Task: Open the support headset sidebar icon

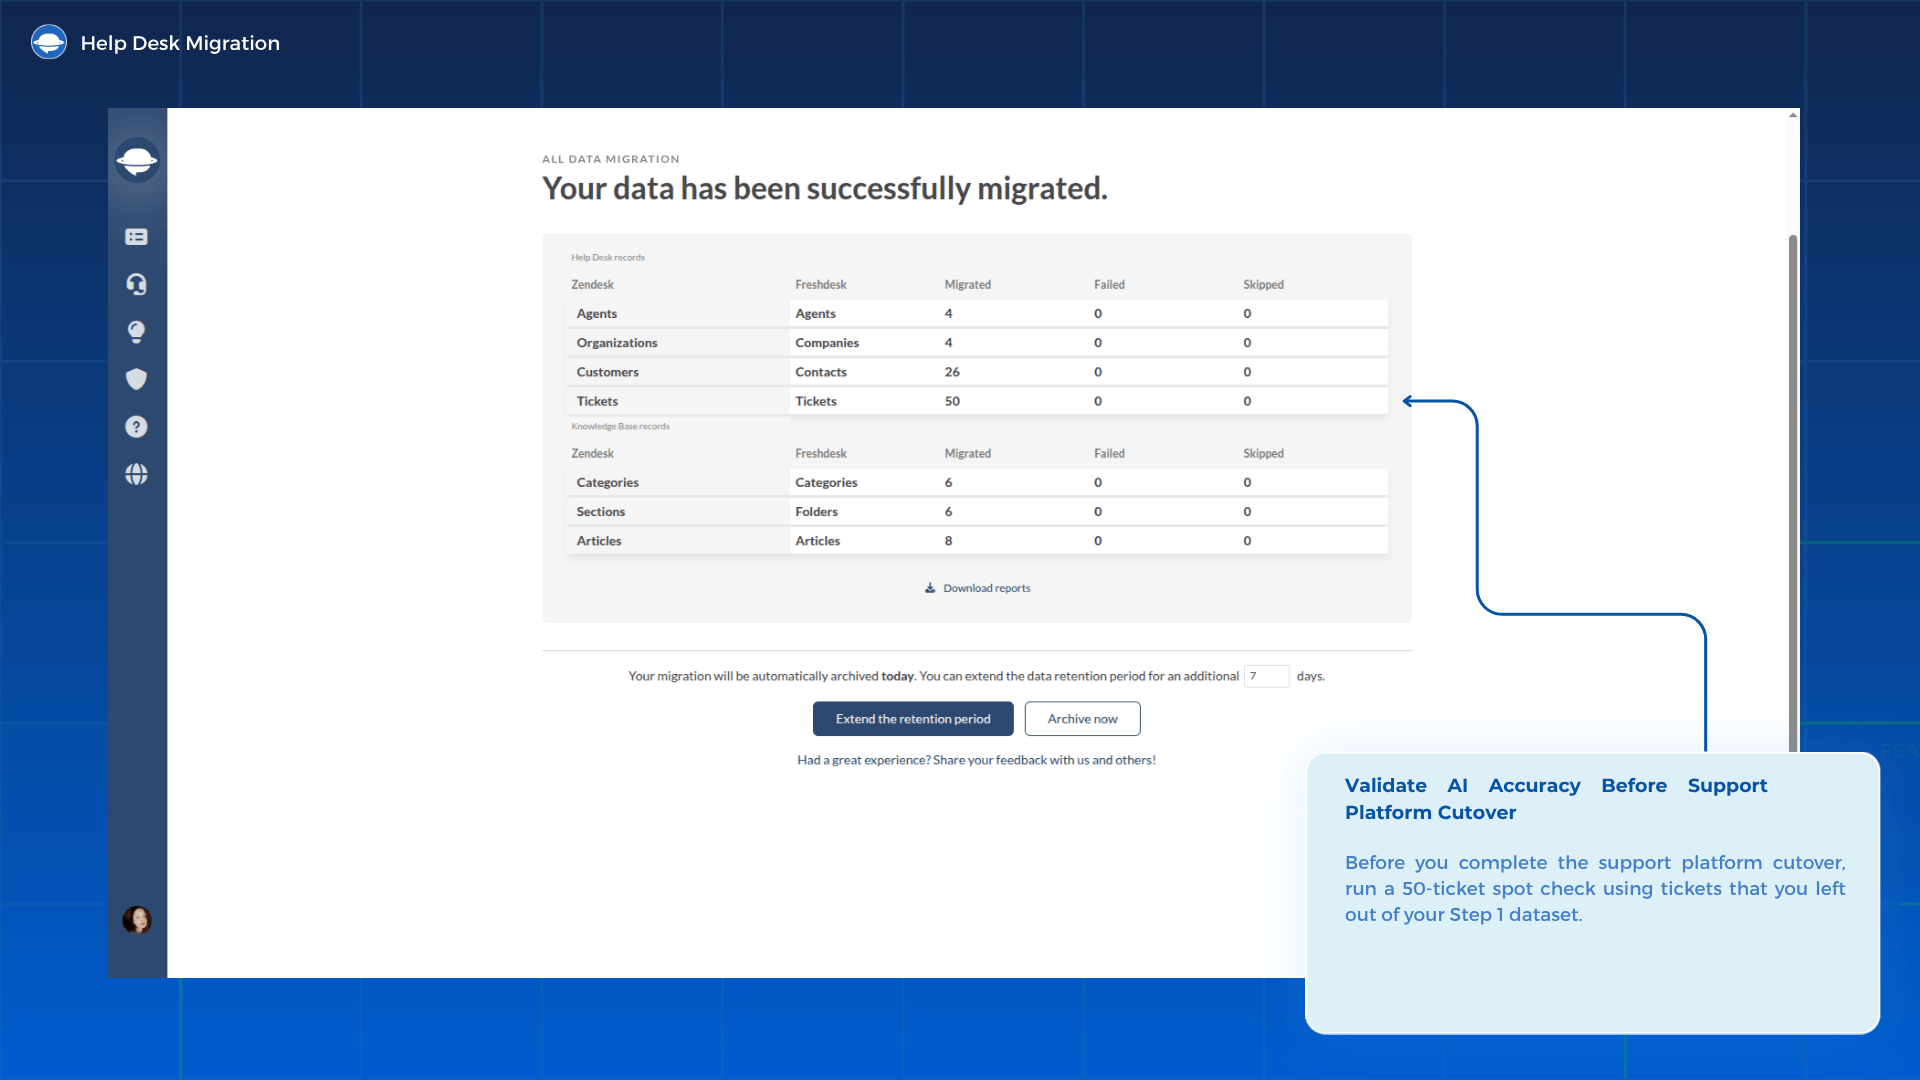Action: 137,284
